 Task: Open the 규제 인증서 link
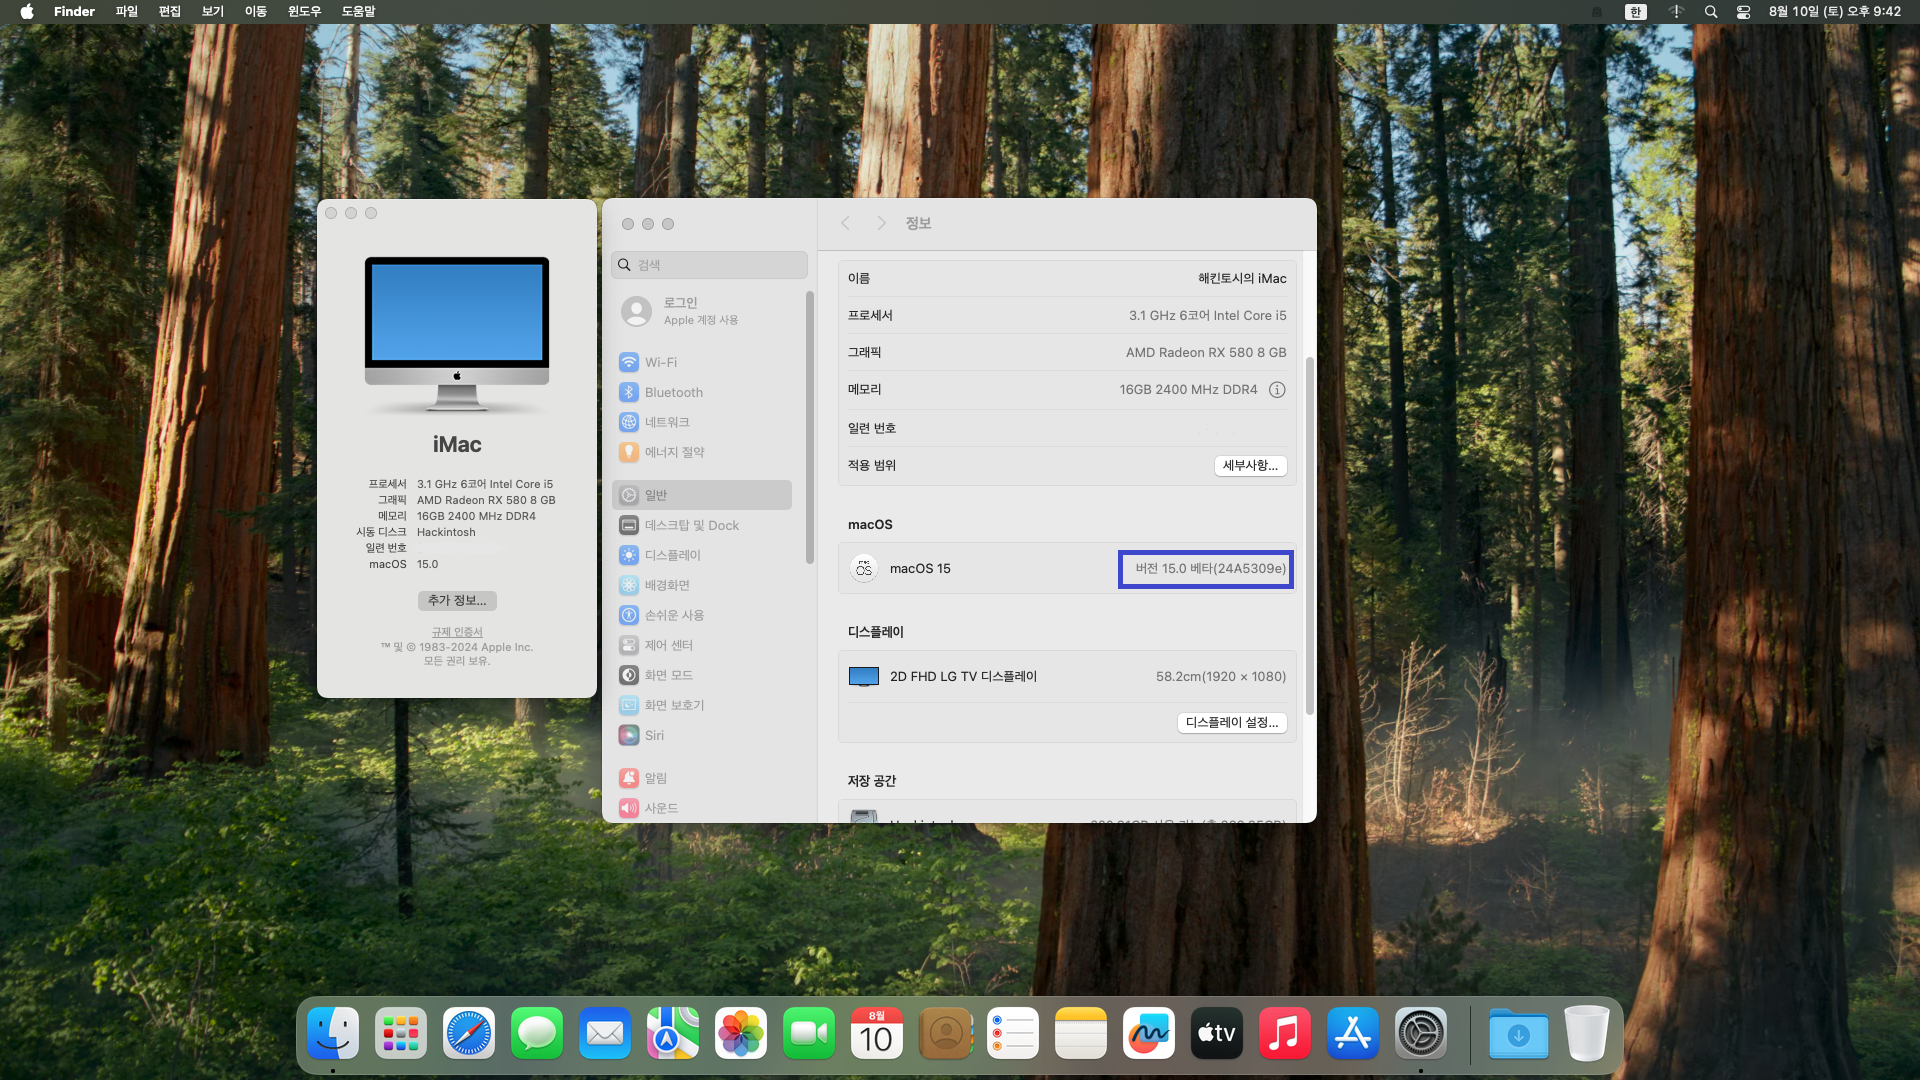457,632
